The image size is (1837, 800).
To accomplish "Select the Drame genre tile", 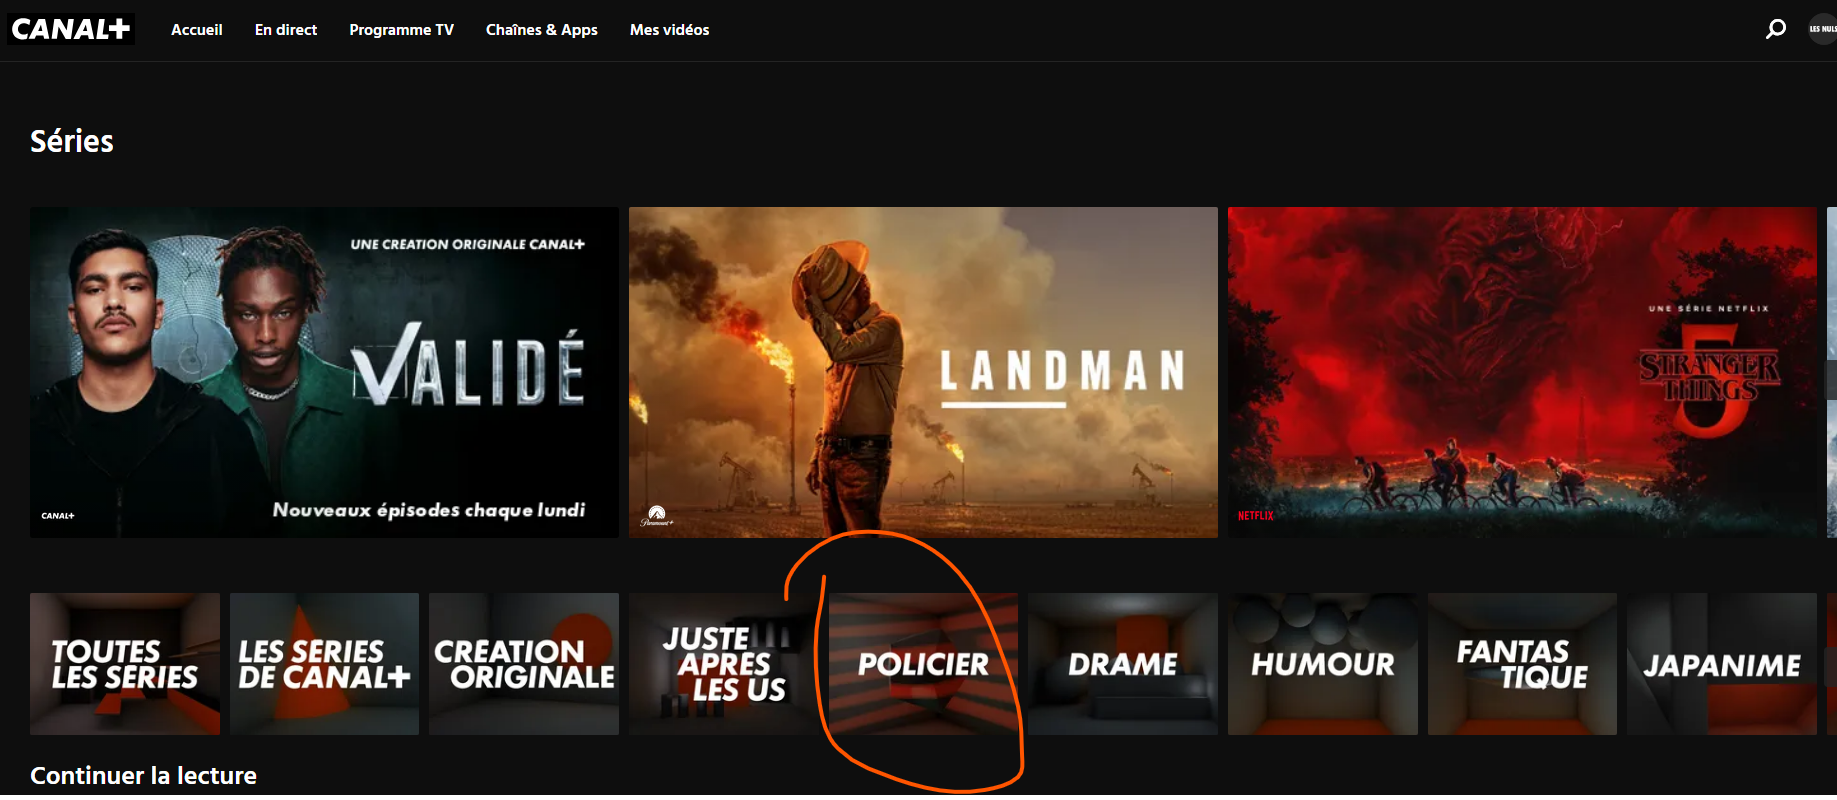I will point(1122,664).
